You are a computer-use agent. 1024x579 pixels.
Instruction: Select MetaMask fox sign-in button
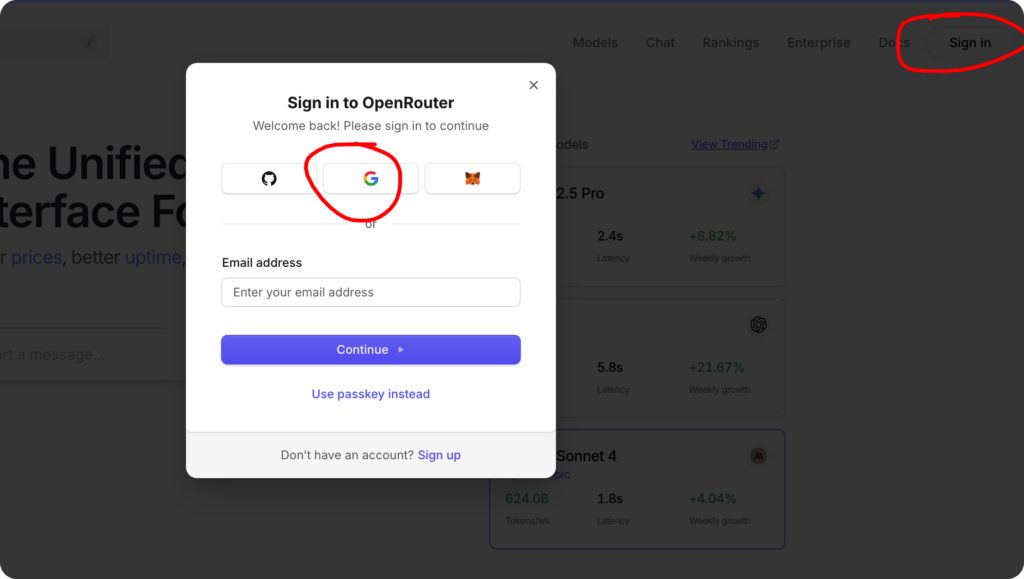tap(472, 179)
